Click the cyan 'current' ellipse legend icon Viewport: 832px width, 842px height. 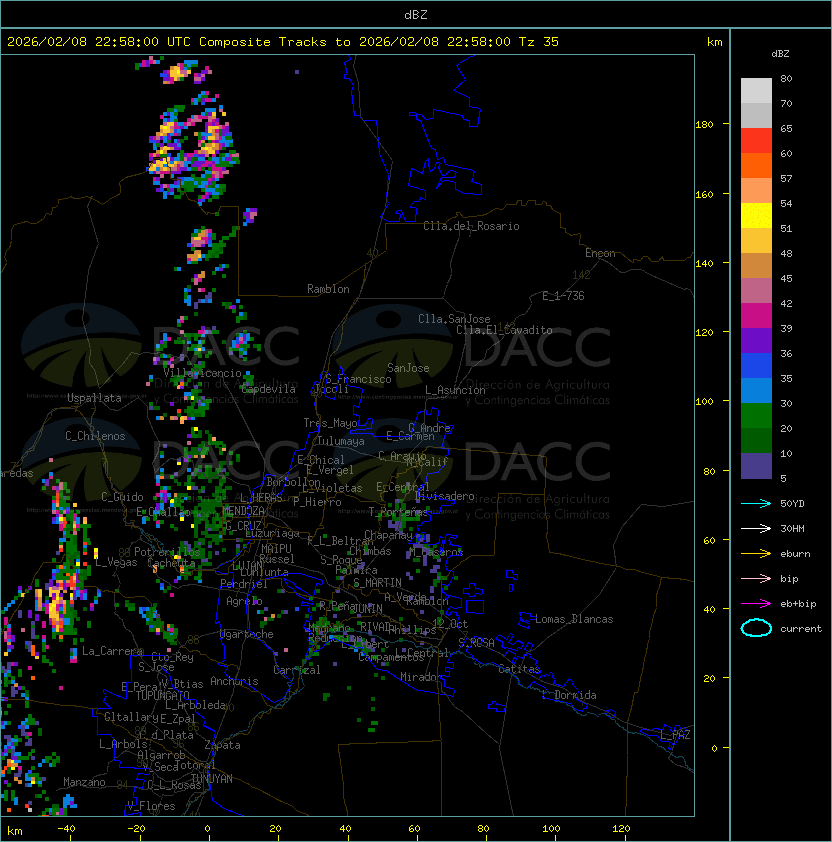(x=756, y=628)
